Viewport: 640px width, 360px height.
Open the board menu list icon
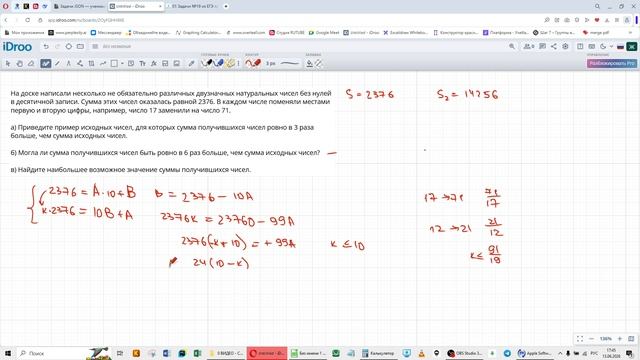click(95, 47)
